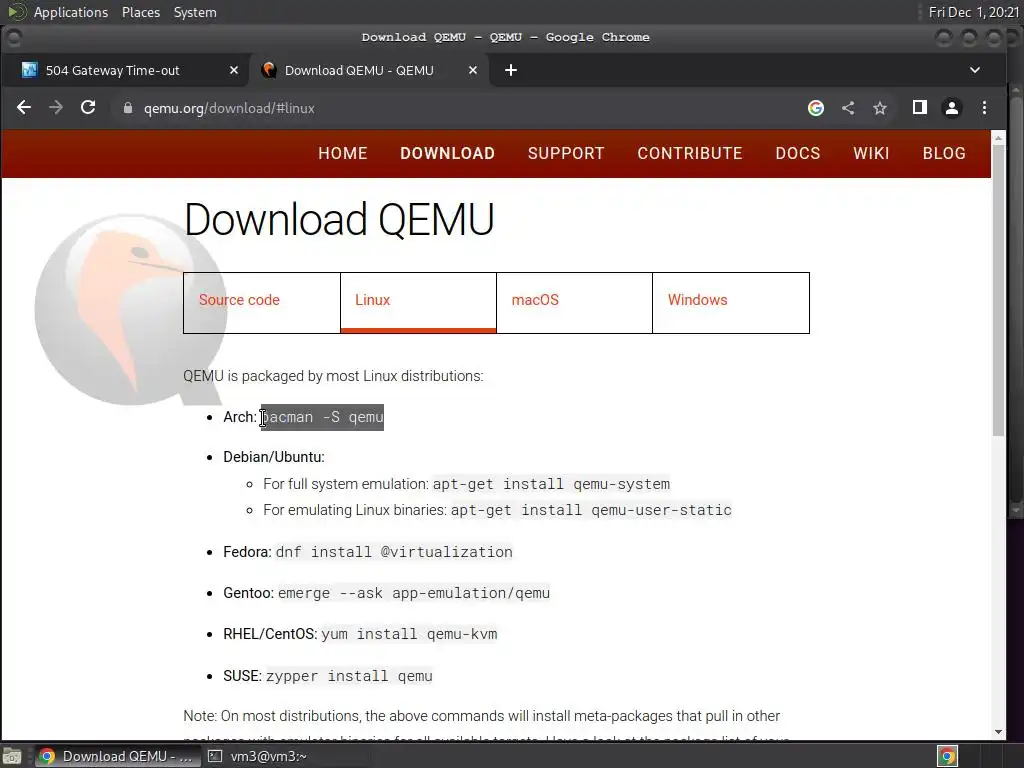Click the highlighted pacman -S qemu command
1024x768 pixels.
322,417
